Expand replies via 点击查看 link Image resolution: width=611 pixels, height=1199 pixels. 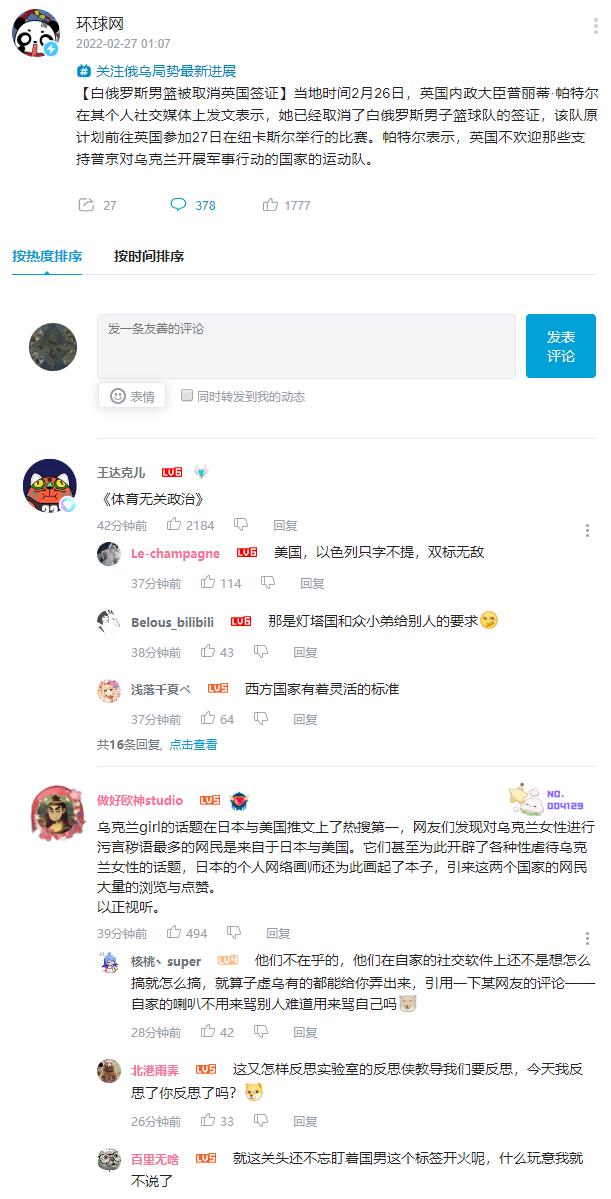coord(193,744)
